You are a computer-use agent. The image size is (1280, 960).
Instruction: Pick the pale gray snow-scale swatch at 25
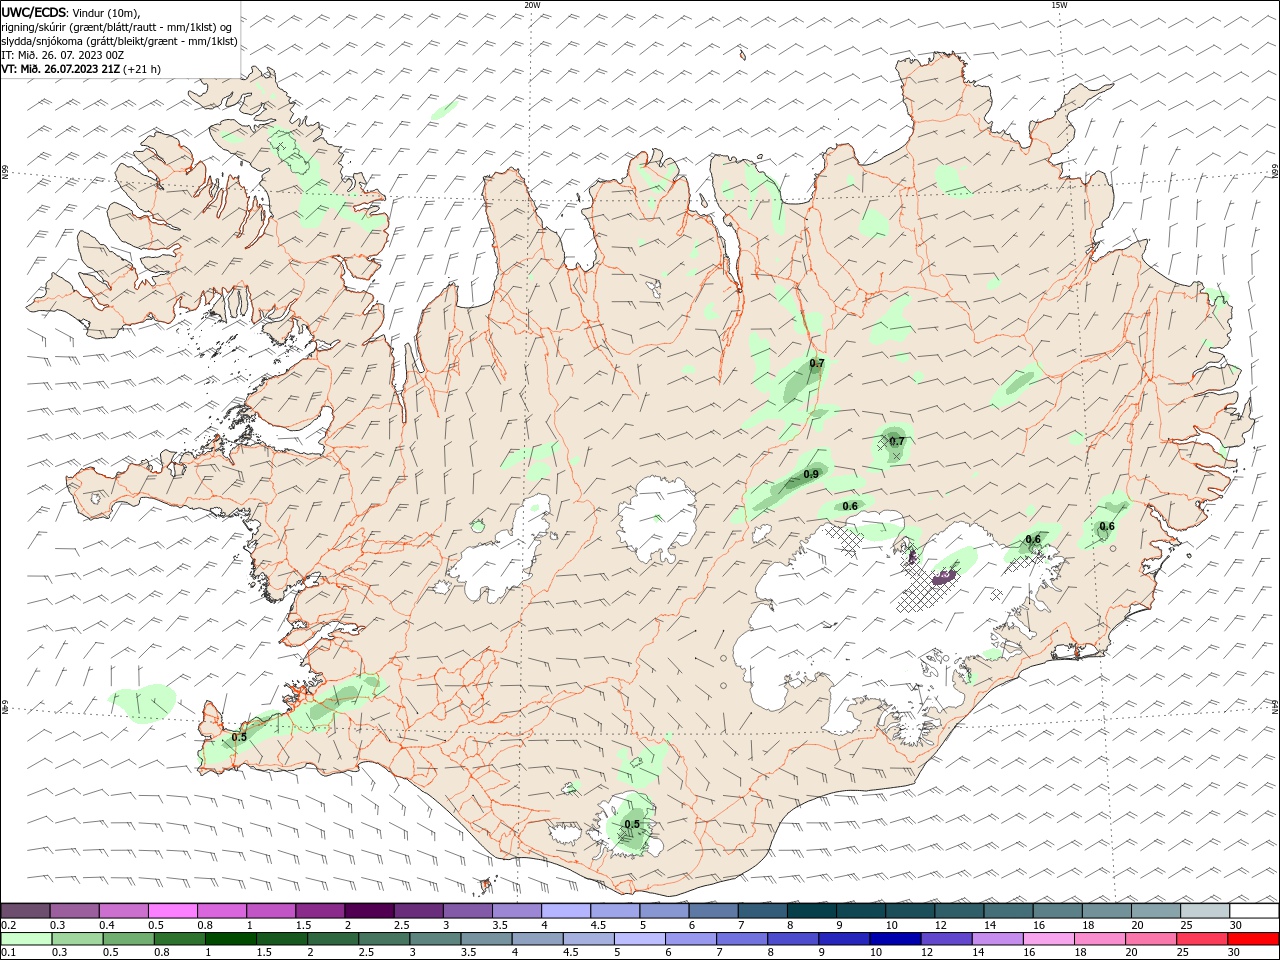[1204, 910]
